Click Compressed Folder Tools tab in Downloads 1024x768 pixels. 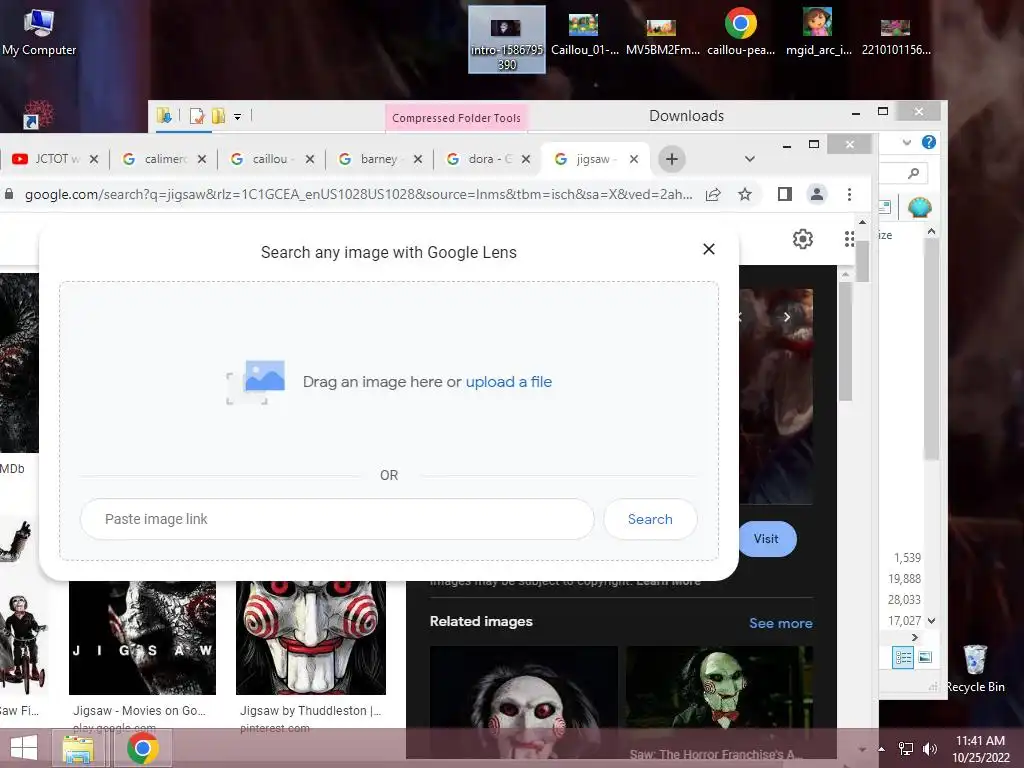(x=456, y=118)
